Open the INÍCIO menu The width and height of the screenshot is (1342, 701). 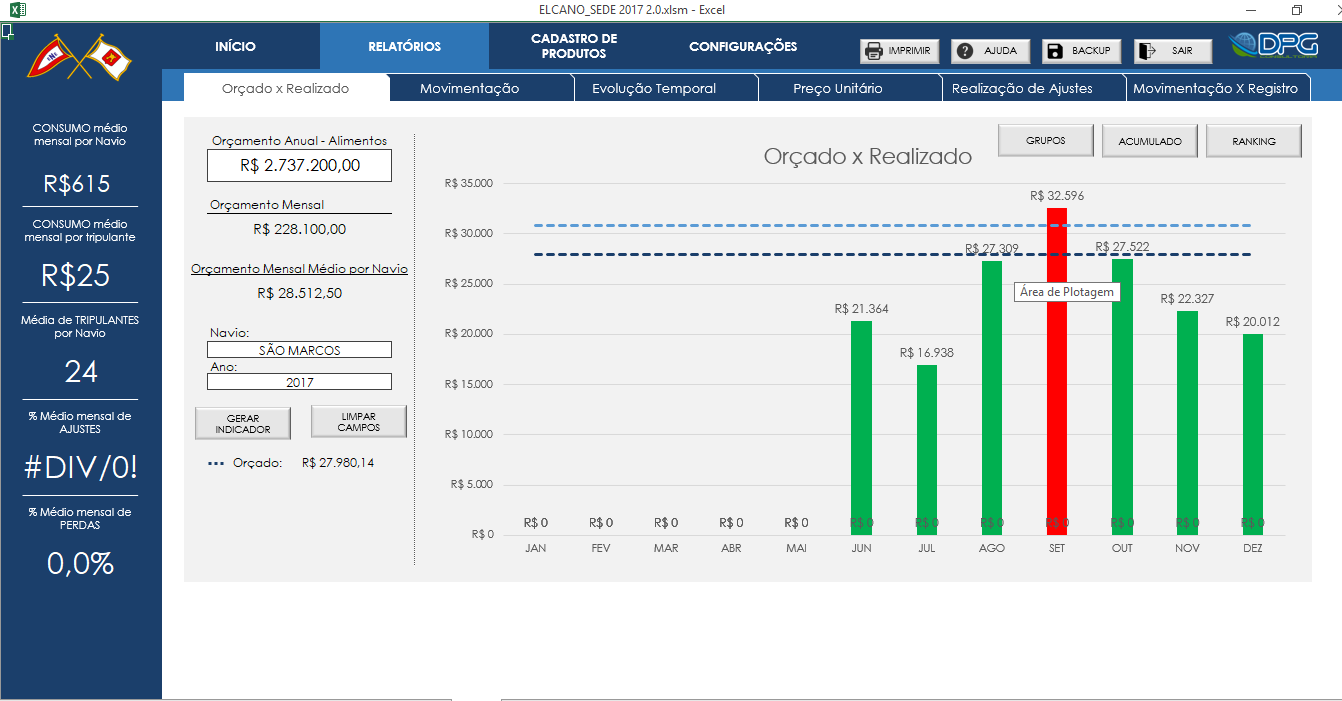tap(235, 47)
